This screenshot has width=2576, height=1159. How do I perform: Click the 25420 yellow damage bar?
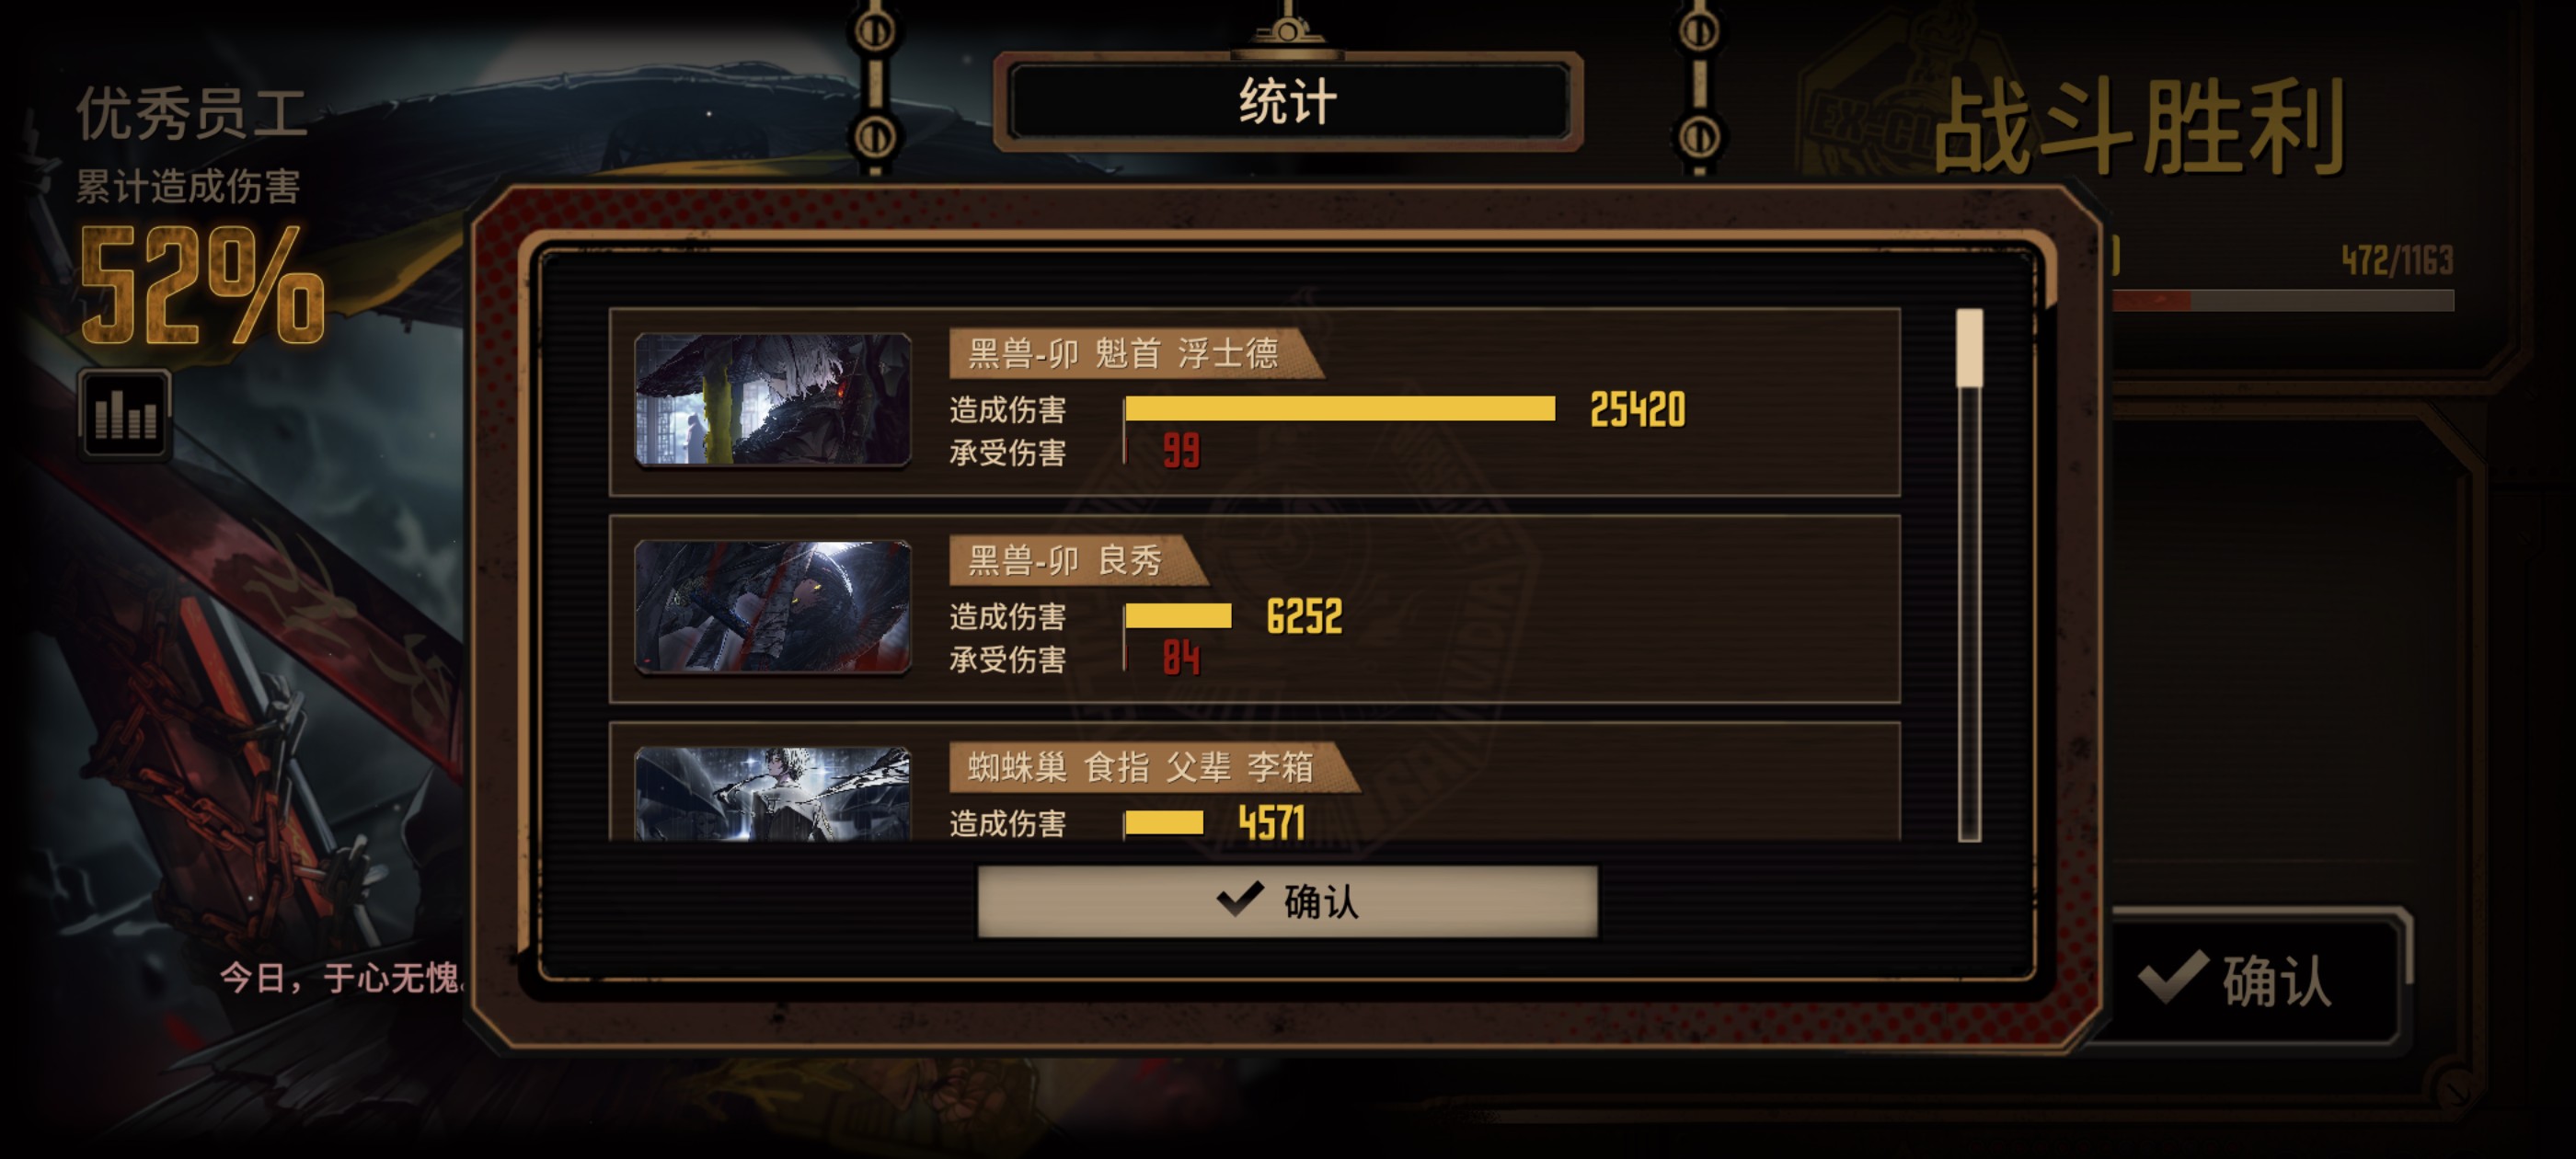(x=1340, y=408)
